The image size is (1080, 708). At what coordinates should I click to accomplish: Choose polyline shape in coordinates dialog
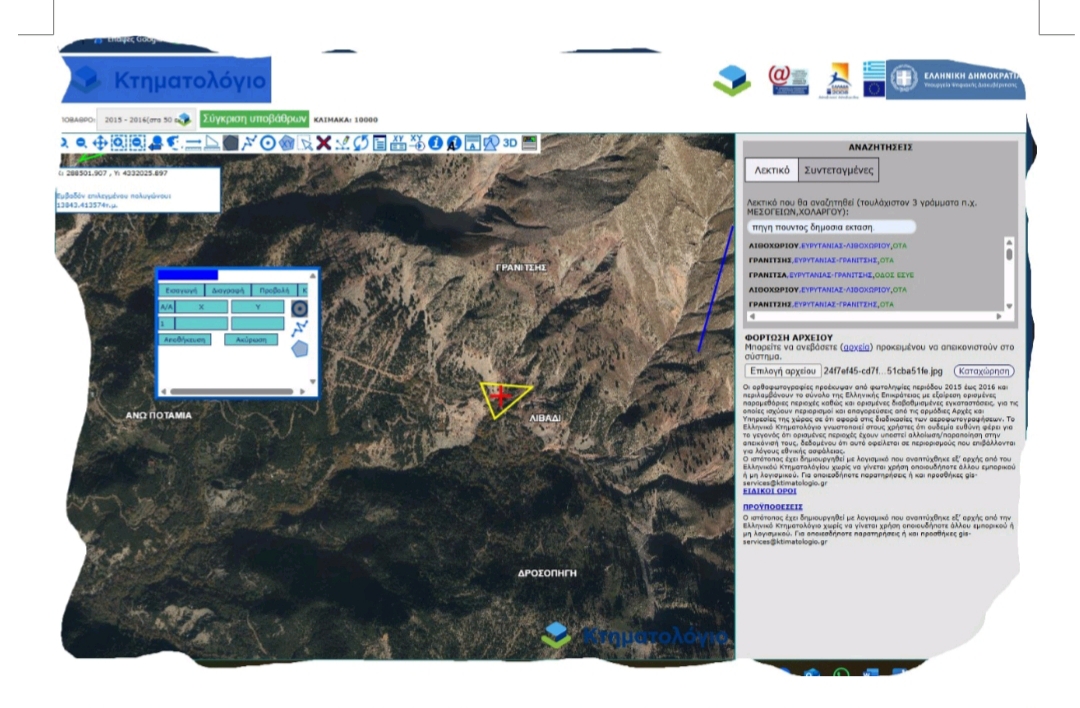(x=299, y=328)
